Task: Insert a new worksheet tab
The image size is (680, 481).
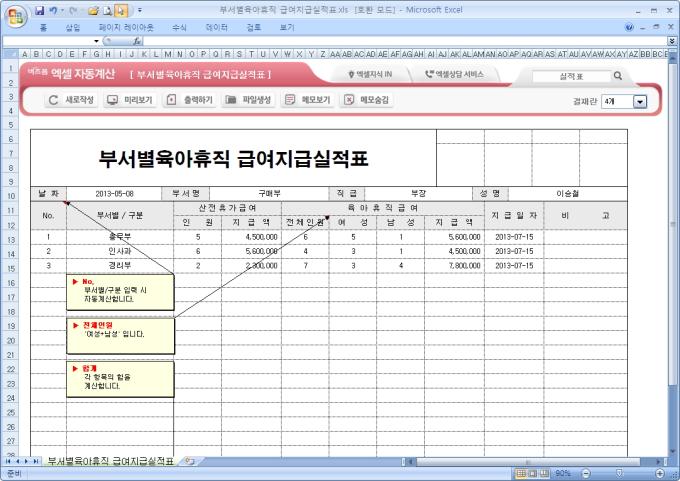Action: 190,461
